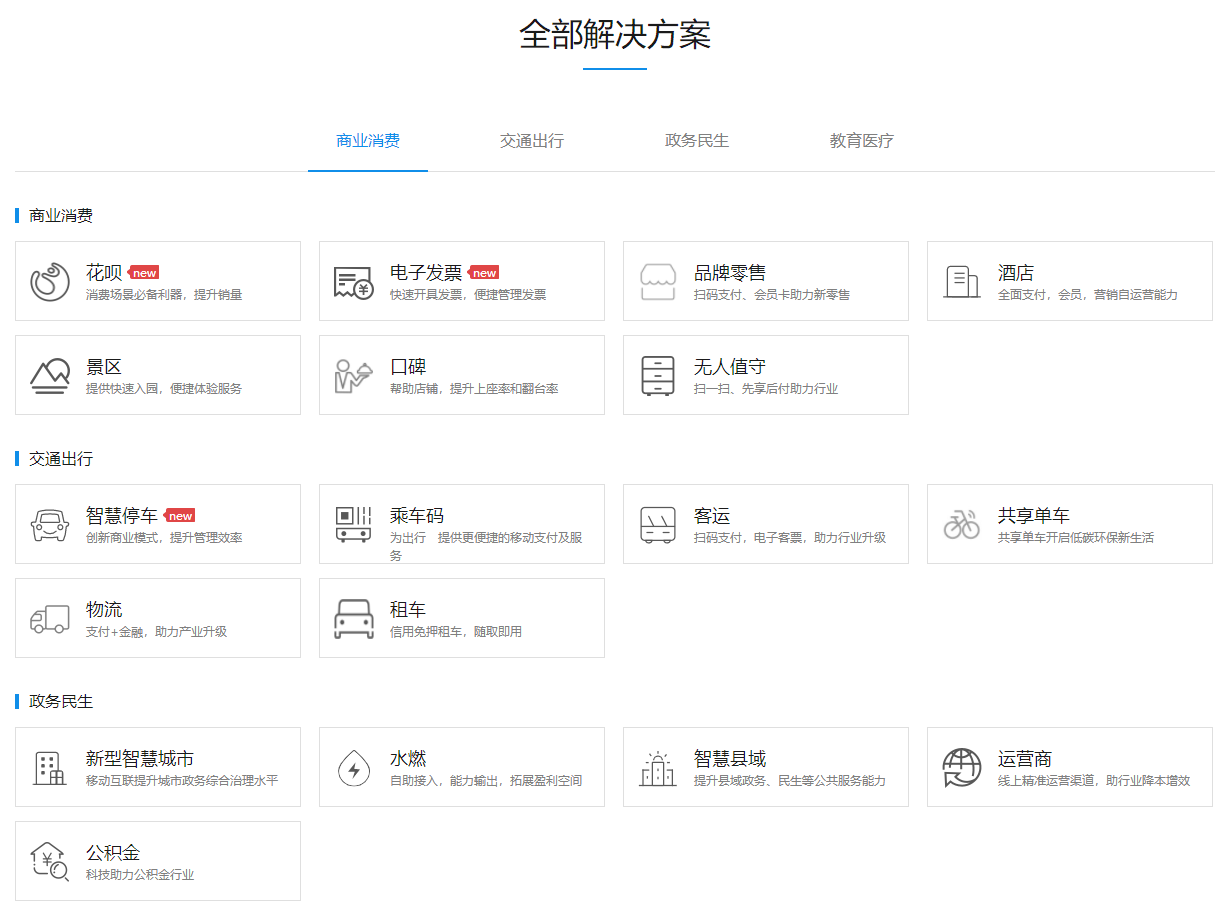The width and height of the screenshot is (1226, 906).
Task: Click the 电子发票 invoice icon
Action: 354,282
